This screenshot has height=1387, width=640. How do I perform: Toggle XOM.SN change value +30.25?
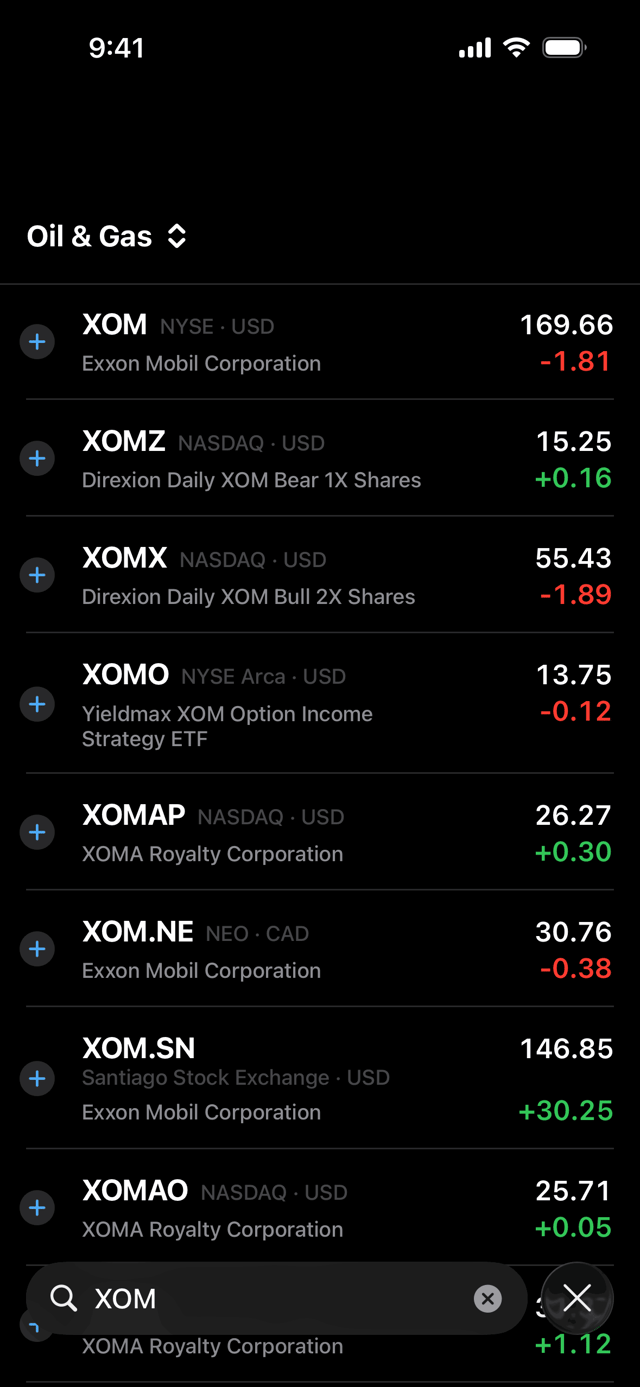point(566,1111)
